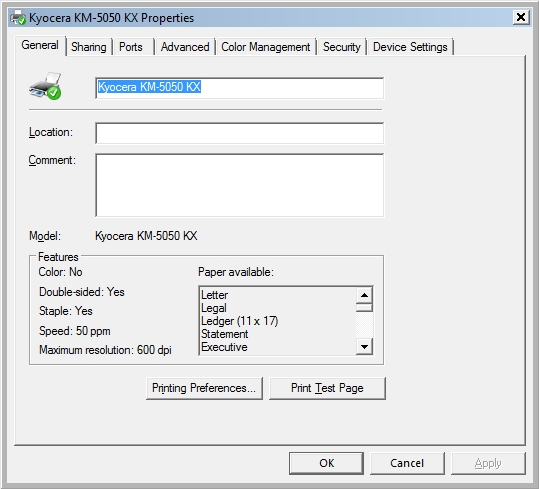The image size is (539, 489).
Task: Click the 'Double-sided: Yes' text
Action: pos(82,292)
